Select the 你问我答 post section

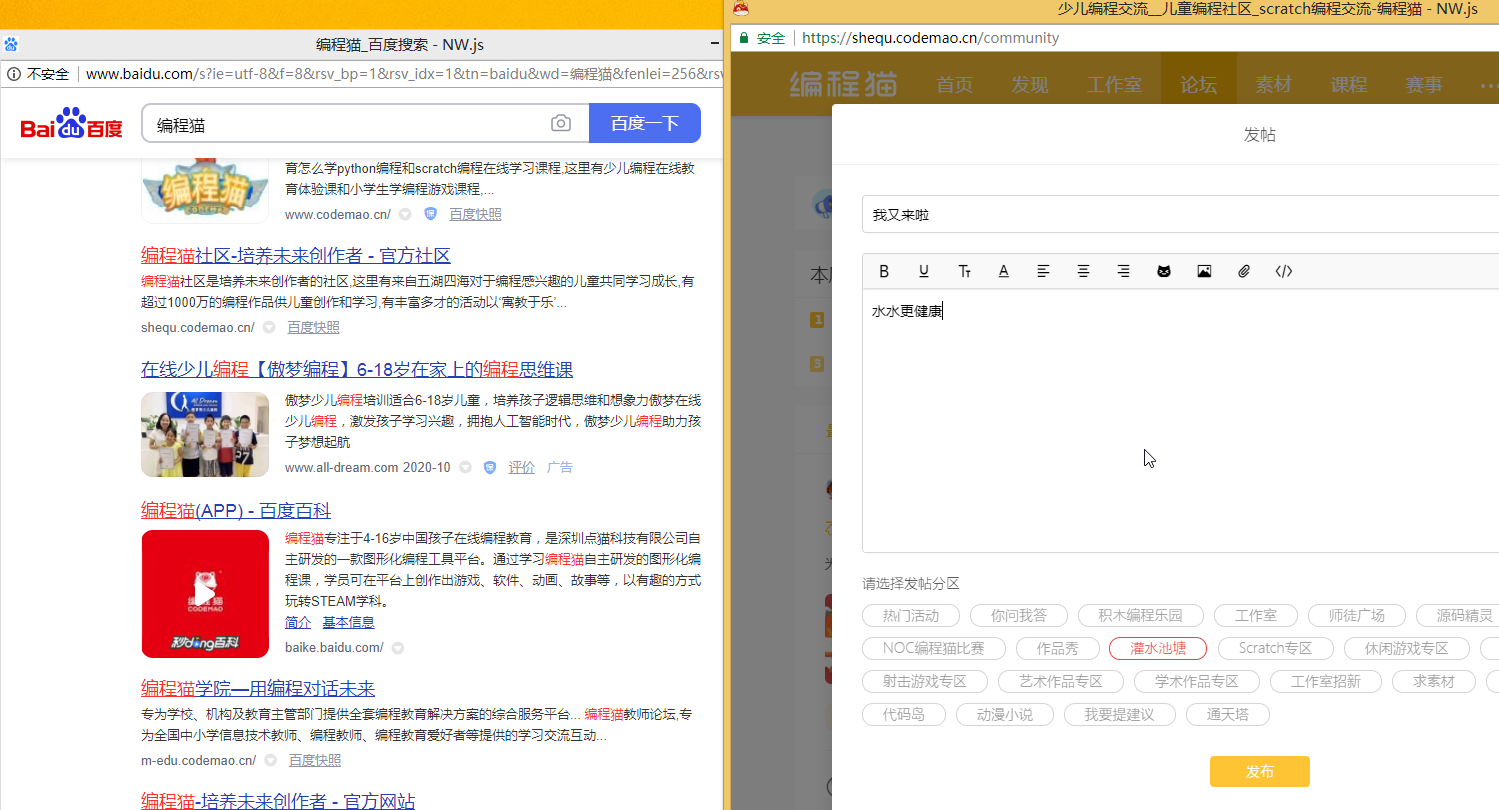click(x=1019, y=615)
